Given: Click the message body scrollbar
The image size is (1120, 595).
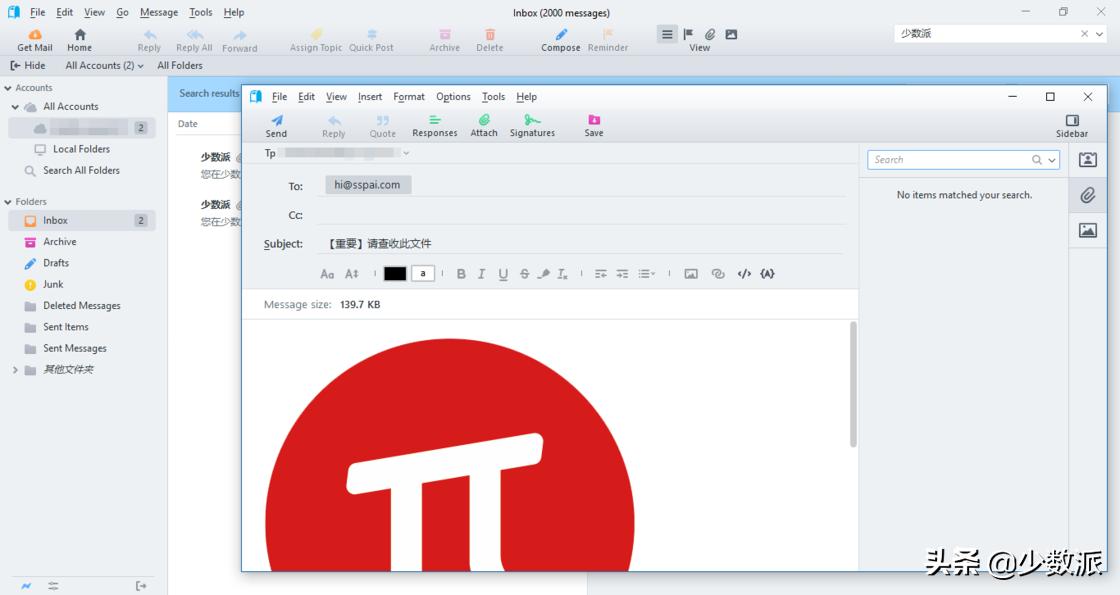Looking at the screenshot, I should point(853,384).
